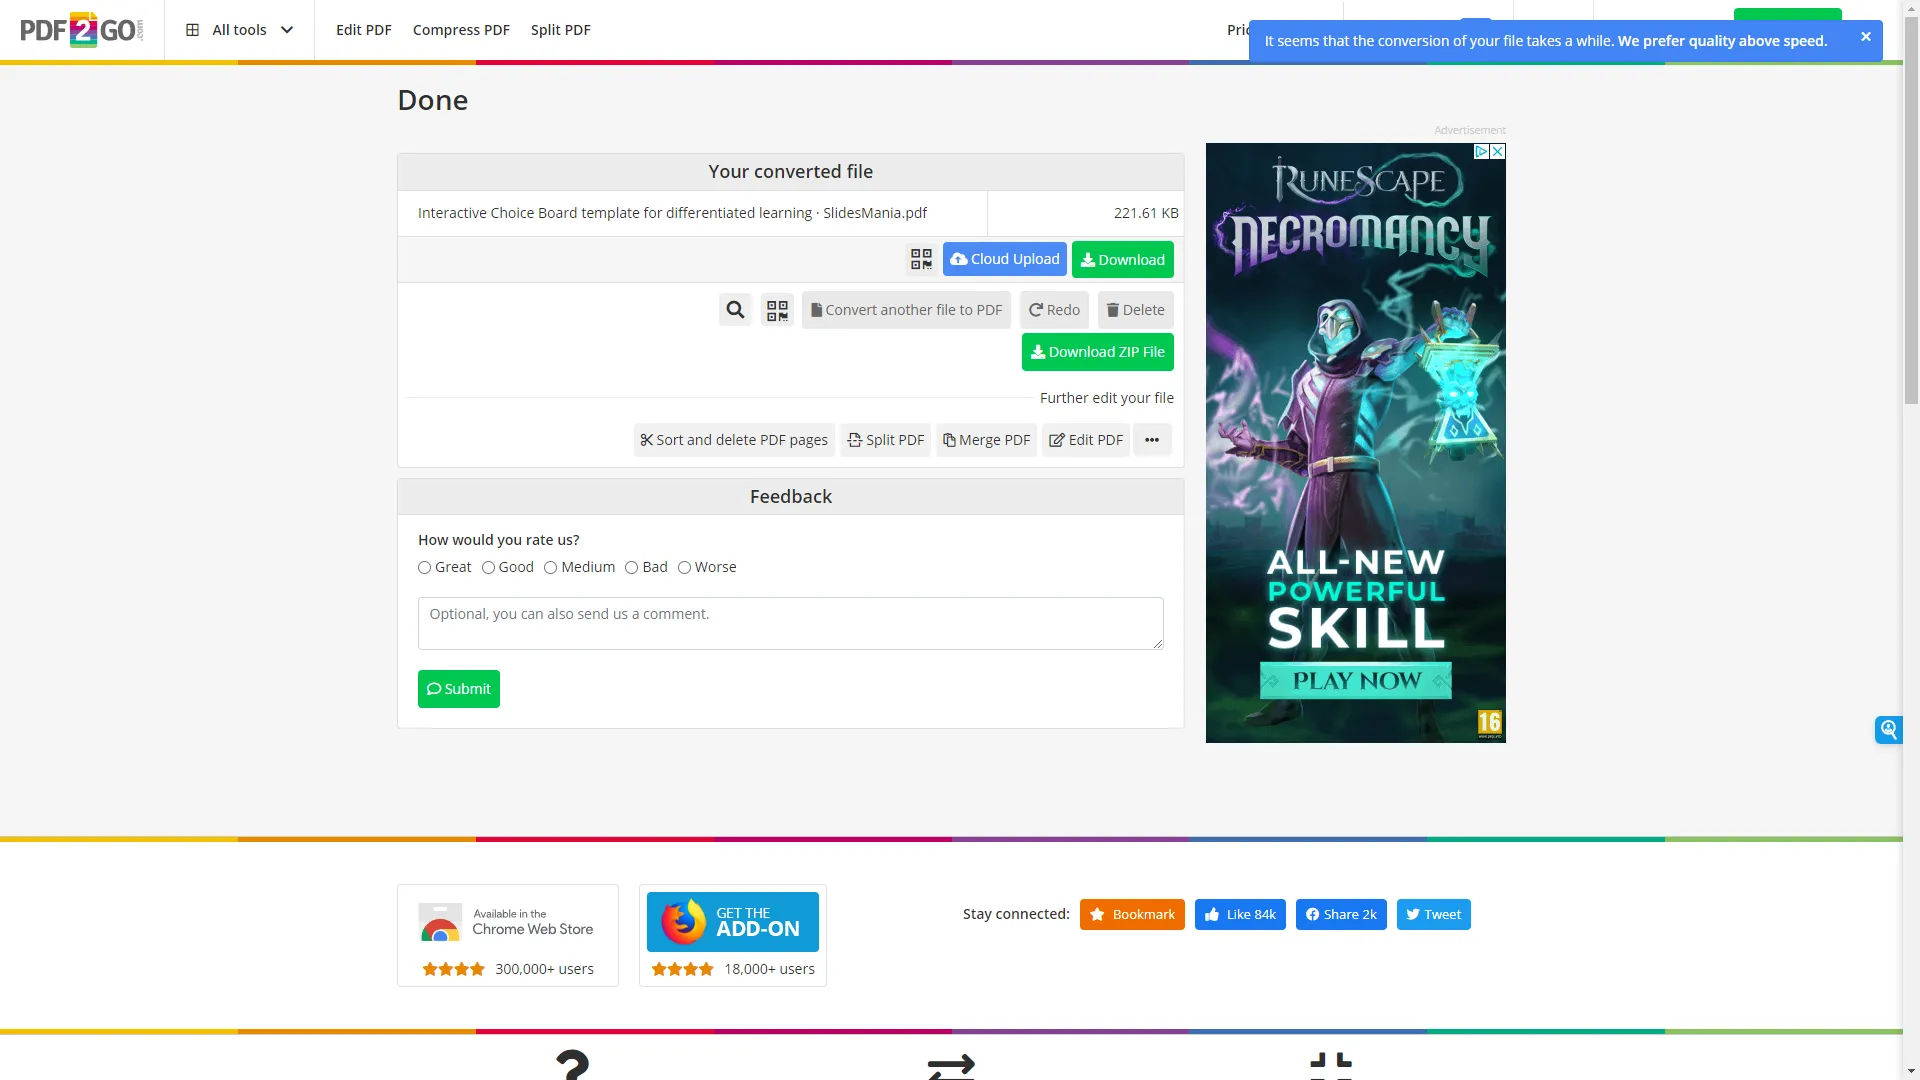Click the Search magnifier icon
This screenshot has width=1920, height=1080.
click(736, 310)
